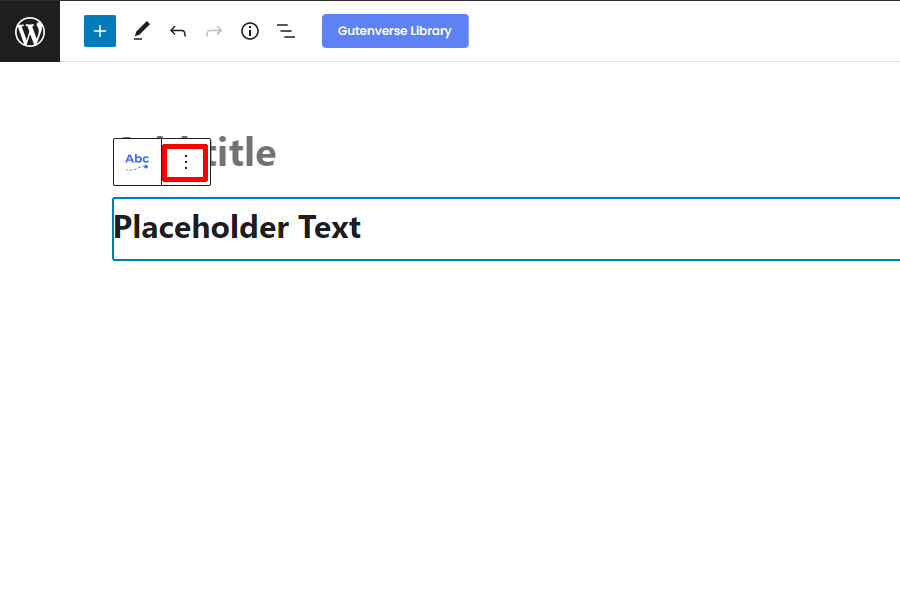Select the Tools pencil icon
900x600 pixels.
click(141, 31)
